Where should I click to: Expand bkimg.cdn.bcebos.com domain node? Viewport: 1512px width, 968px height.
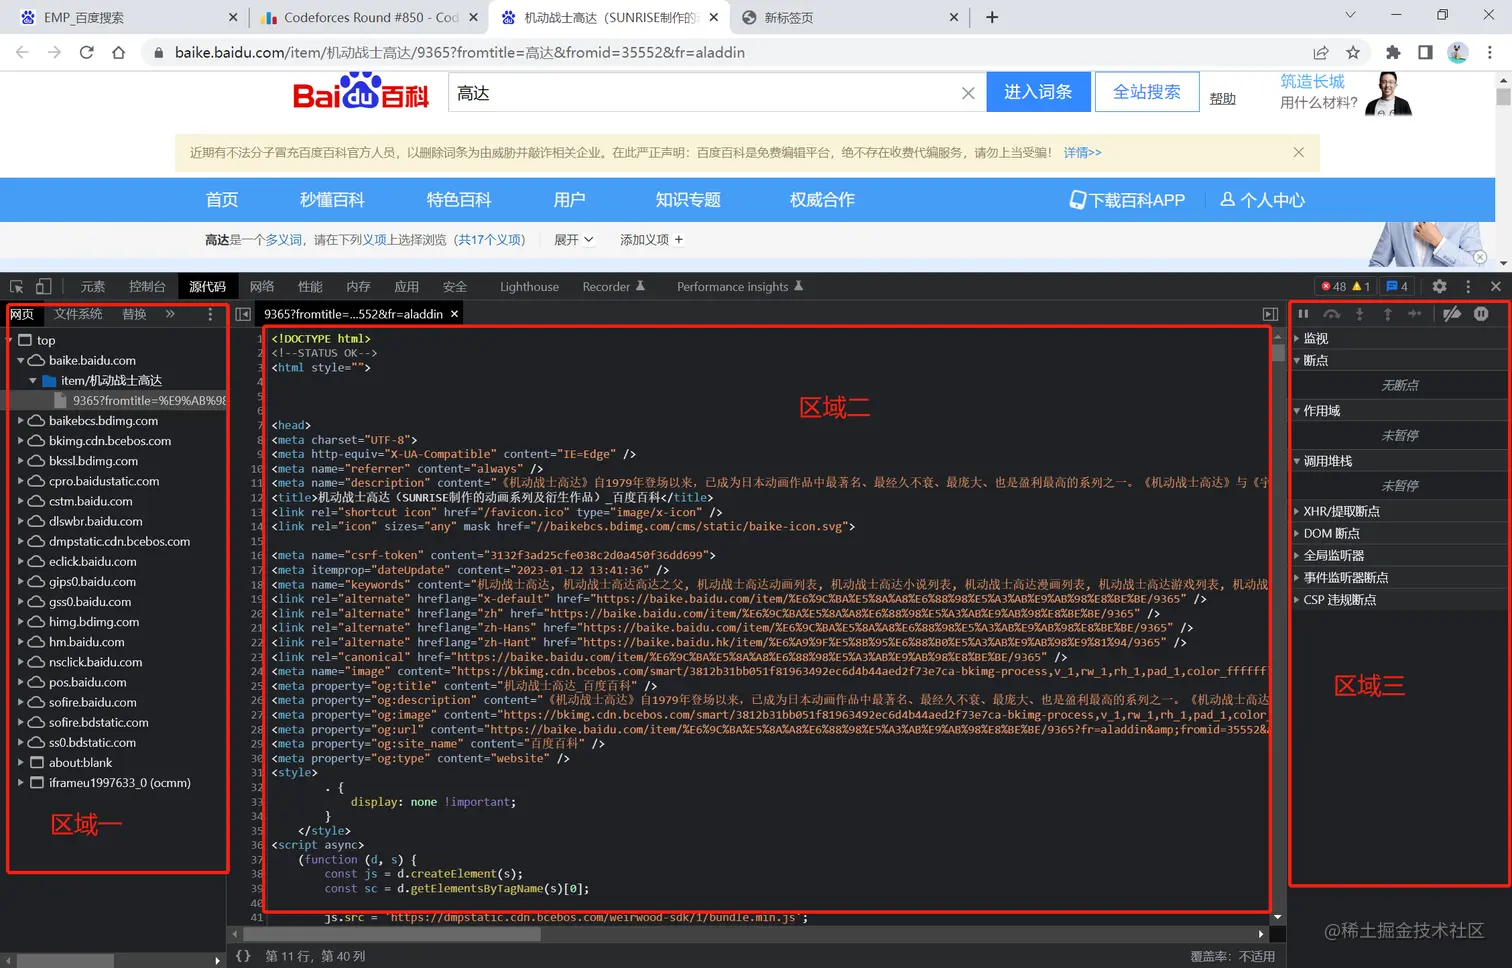pyautogui.click(x=20, y=440)
